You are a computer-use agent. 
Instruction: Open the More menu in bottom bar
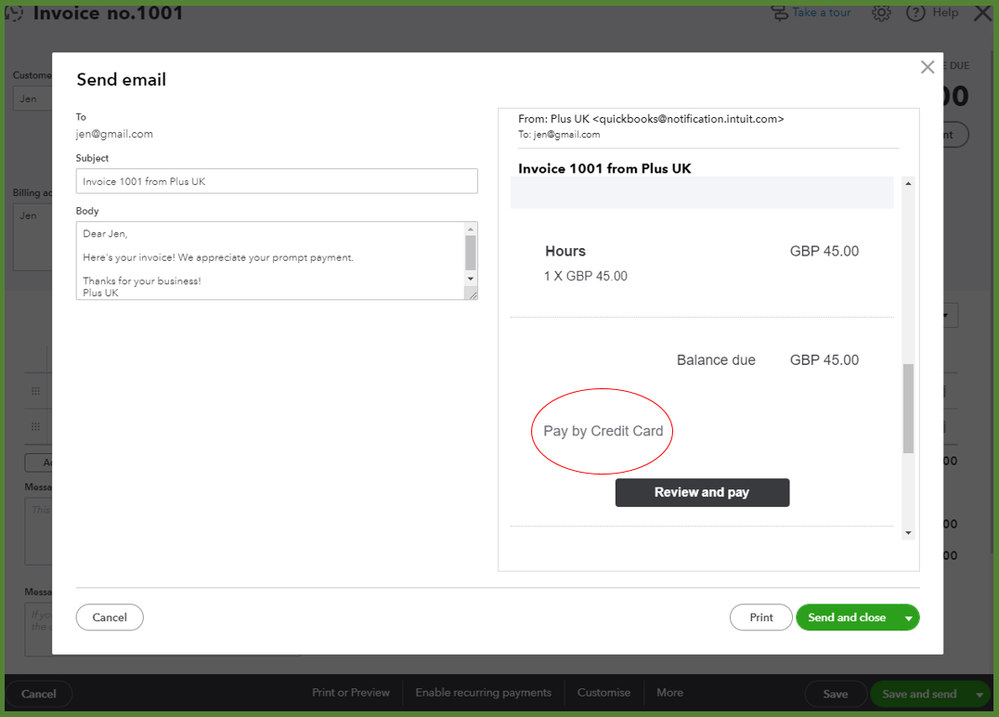click(670, 693)
